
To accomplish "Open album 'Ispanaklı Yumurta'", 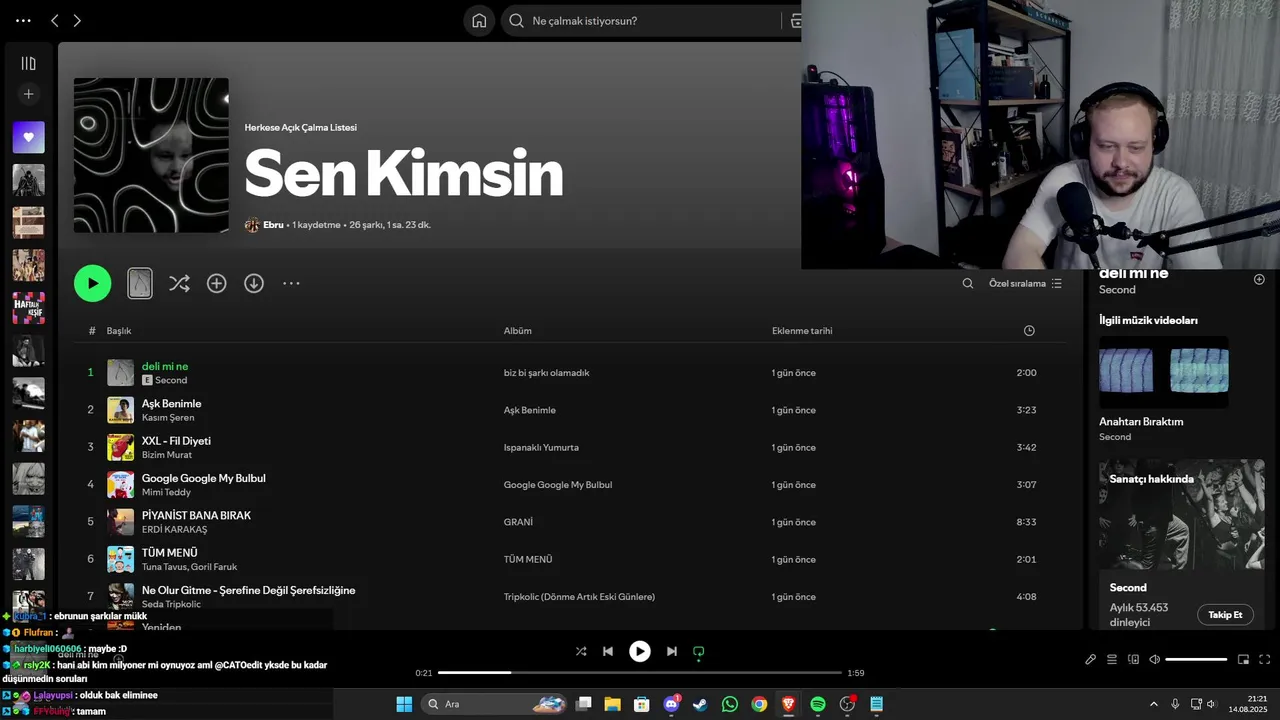I will tap(541, 447).
